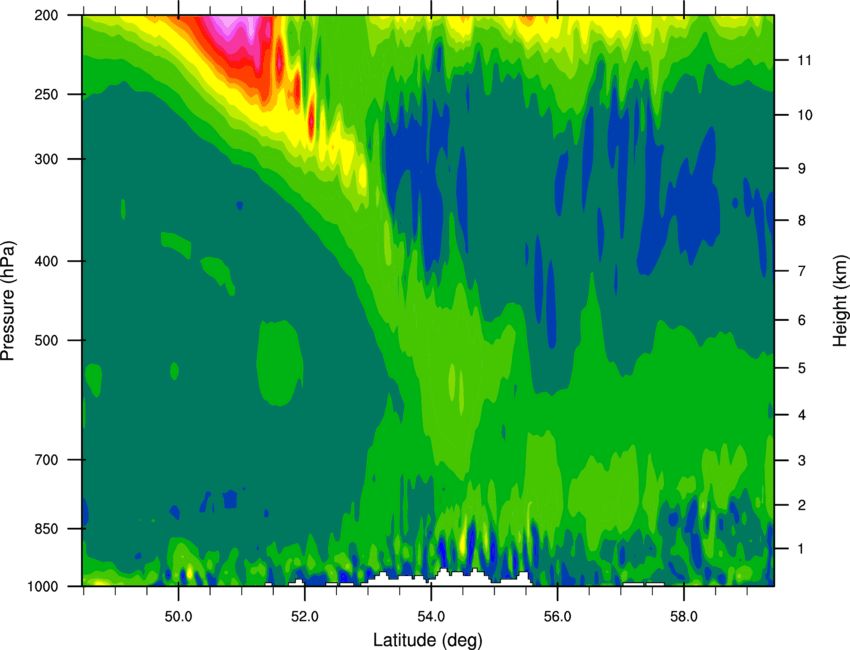Click the 4 km height label
Screen dimensions: 850x650
pyautogui.click(x=801, y=415)
